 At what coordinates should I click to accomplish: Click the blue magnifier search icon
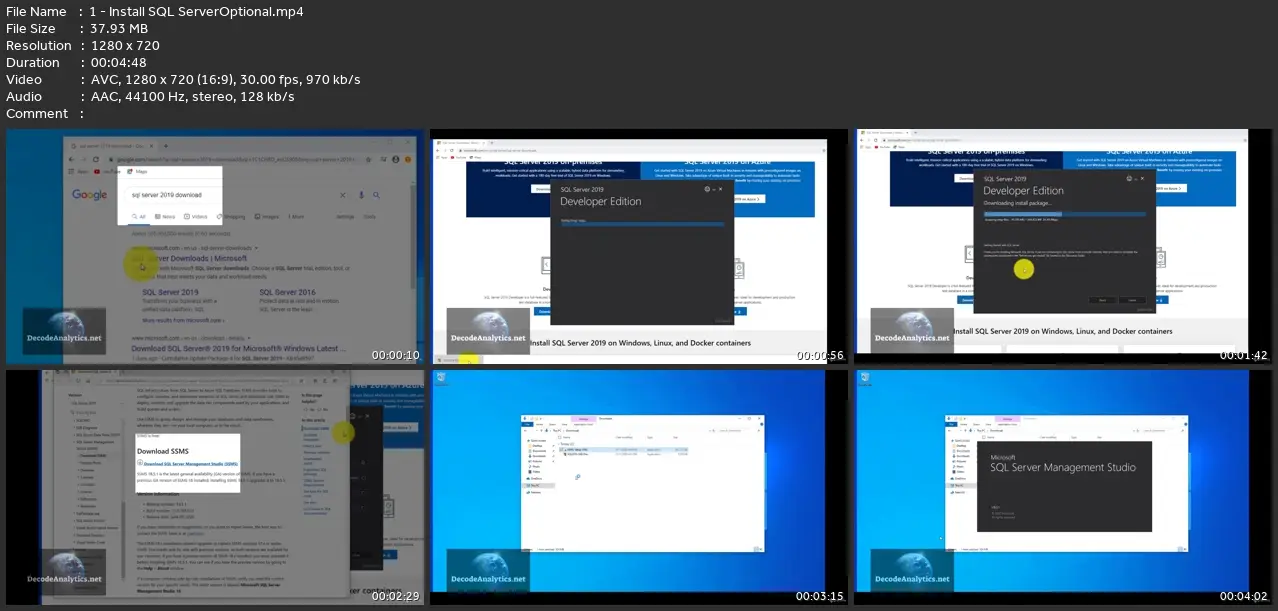376,195
